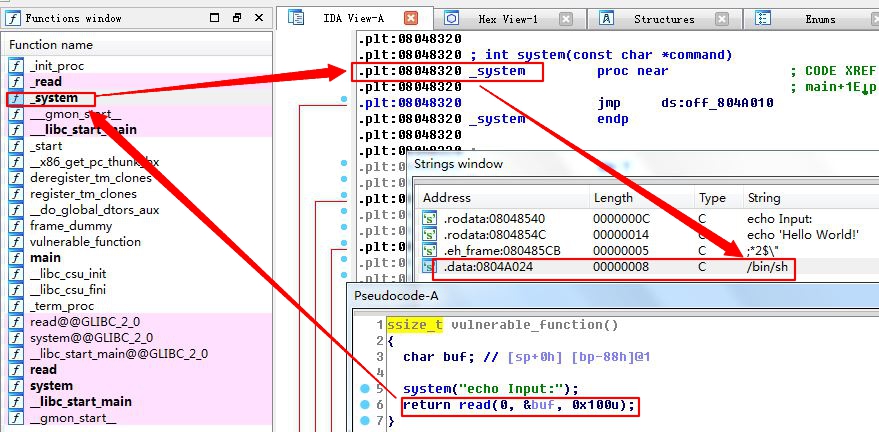Select main in the functions list

click(x=45, y=258)
